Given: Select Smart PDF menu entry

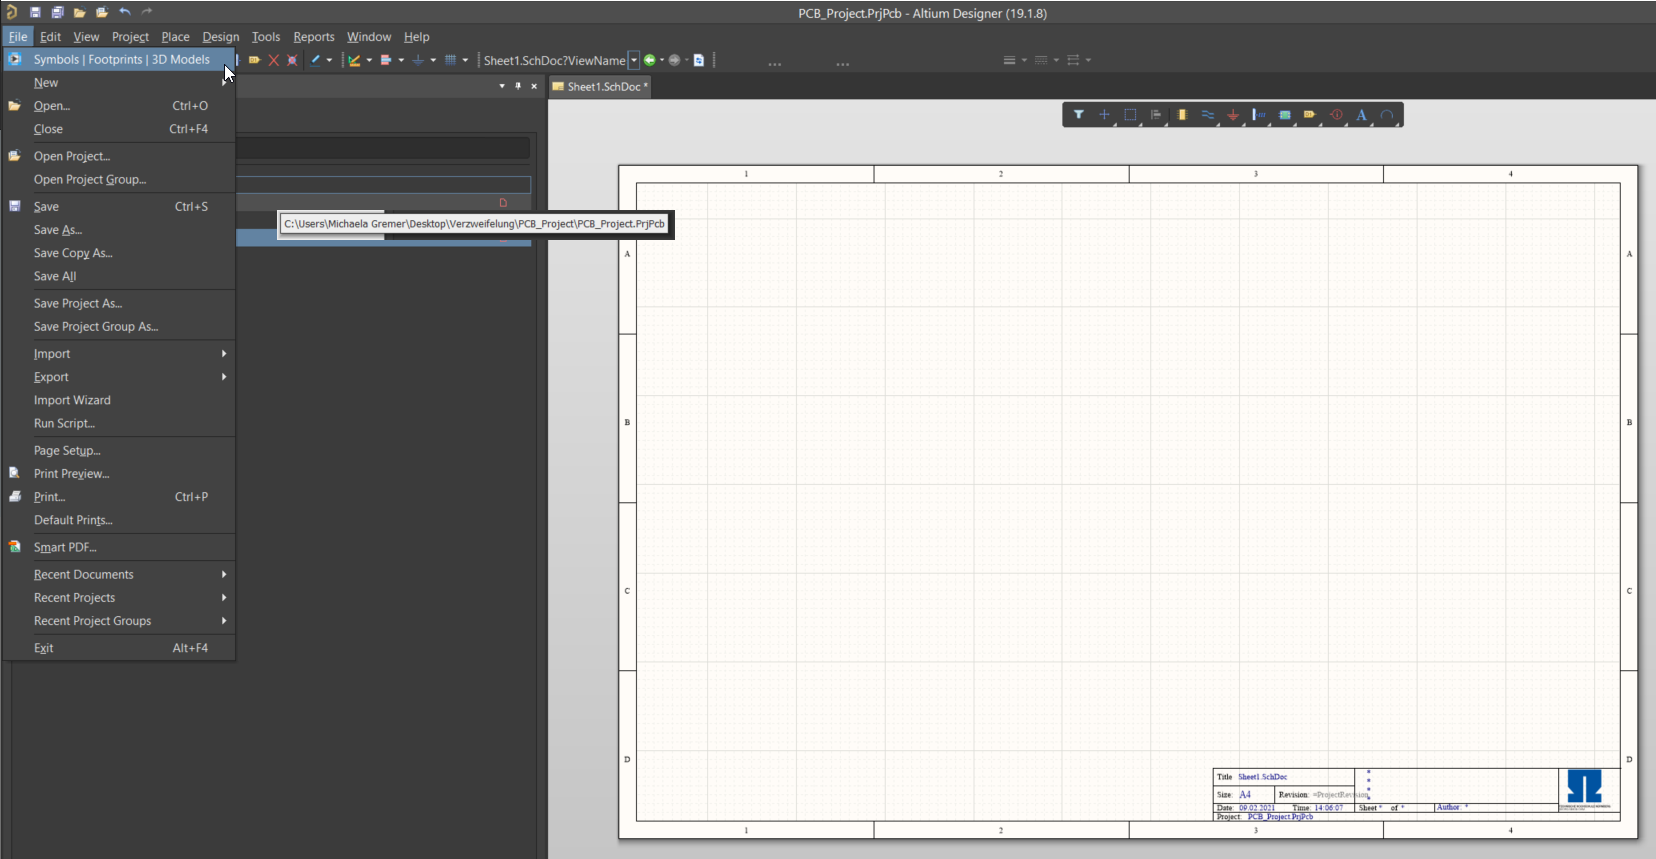Looking at the screenshot, I should pyautogui.click(x=65, y=547).
